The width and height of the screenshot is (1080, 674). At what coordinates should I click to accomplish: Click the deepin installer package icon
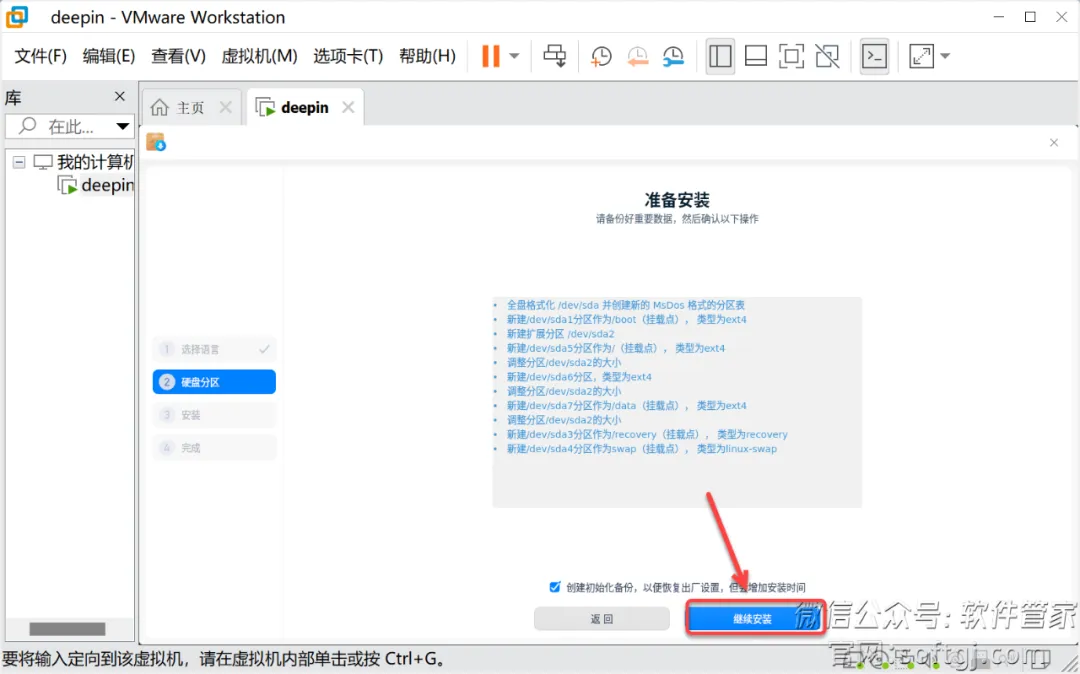coord(156,143)
